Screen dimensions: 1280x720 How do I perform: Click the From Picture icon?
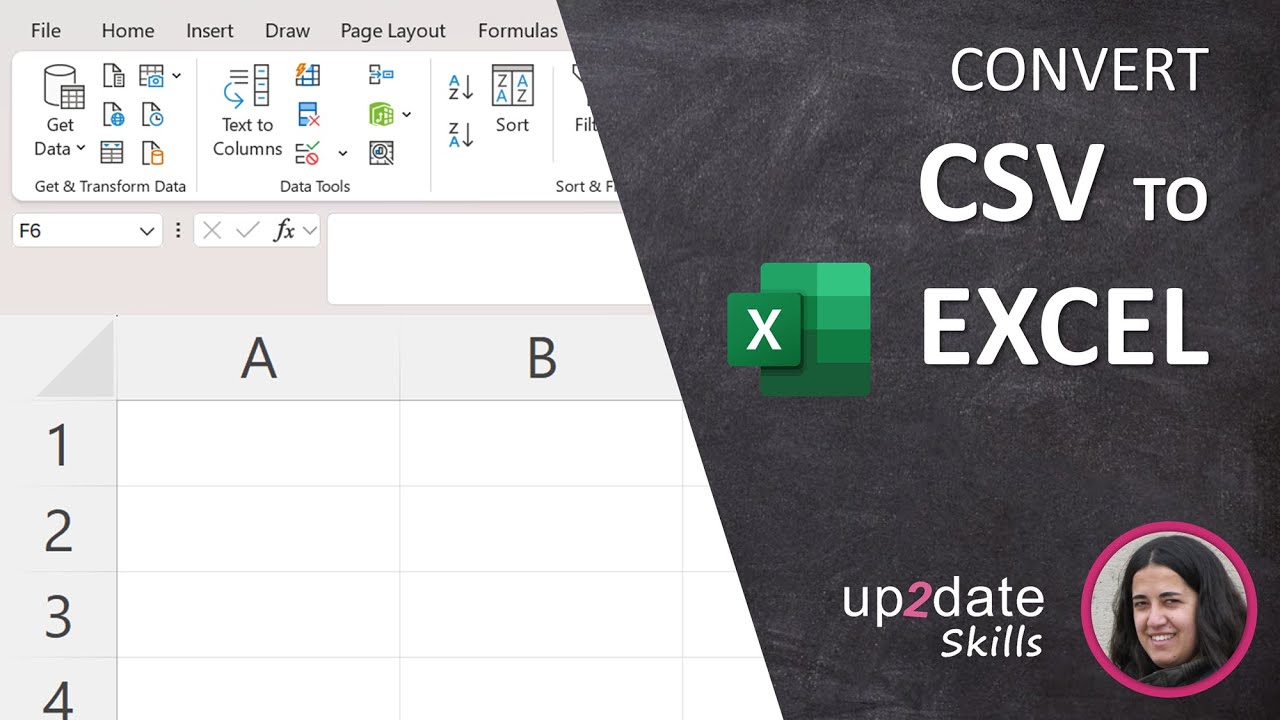click(152, 76)
